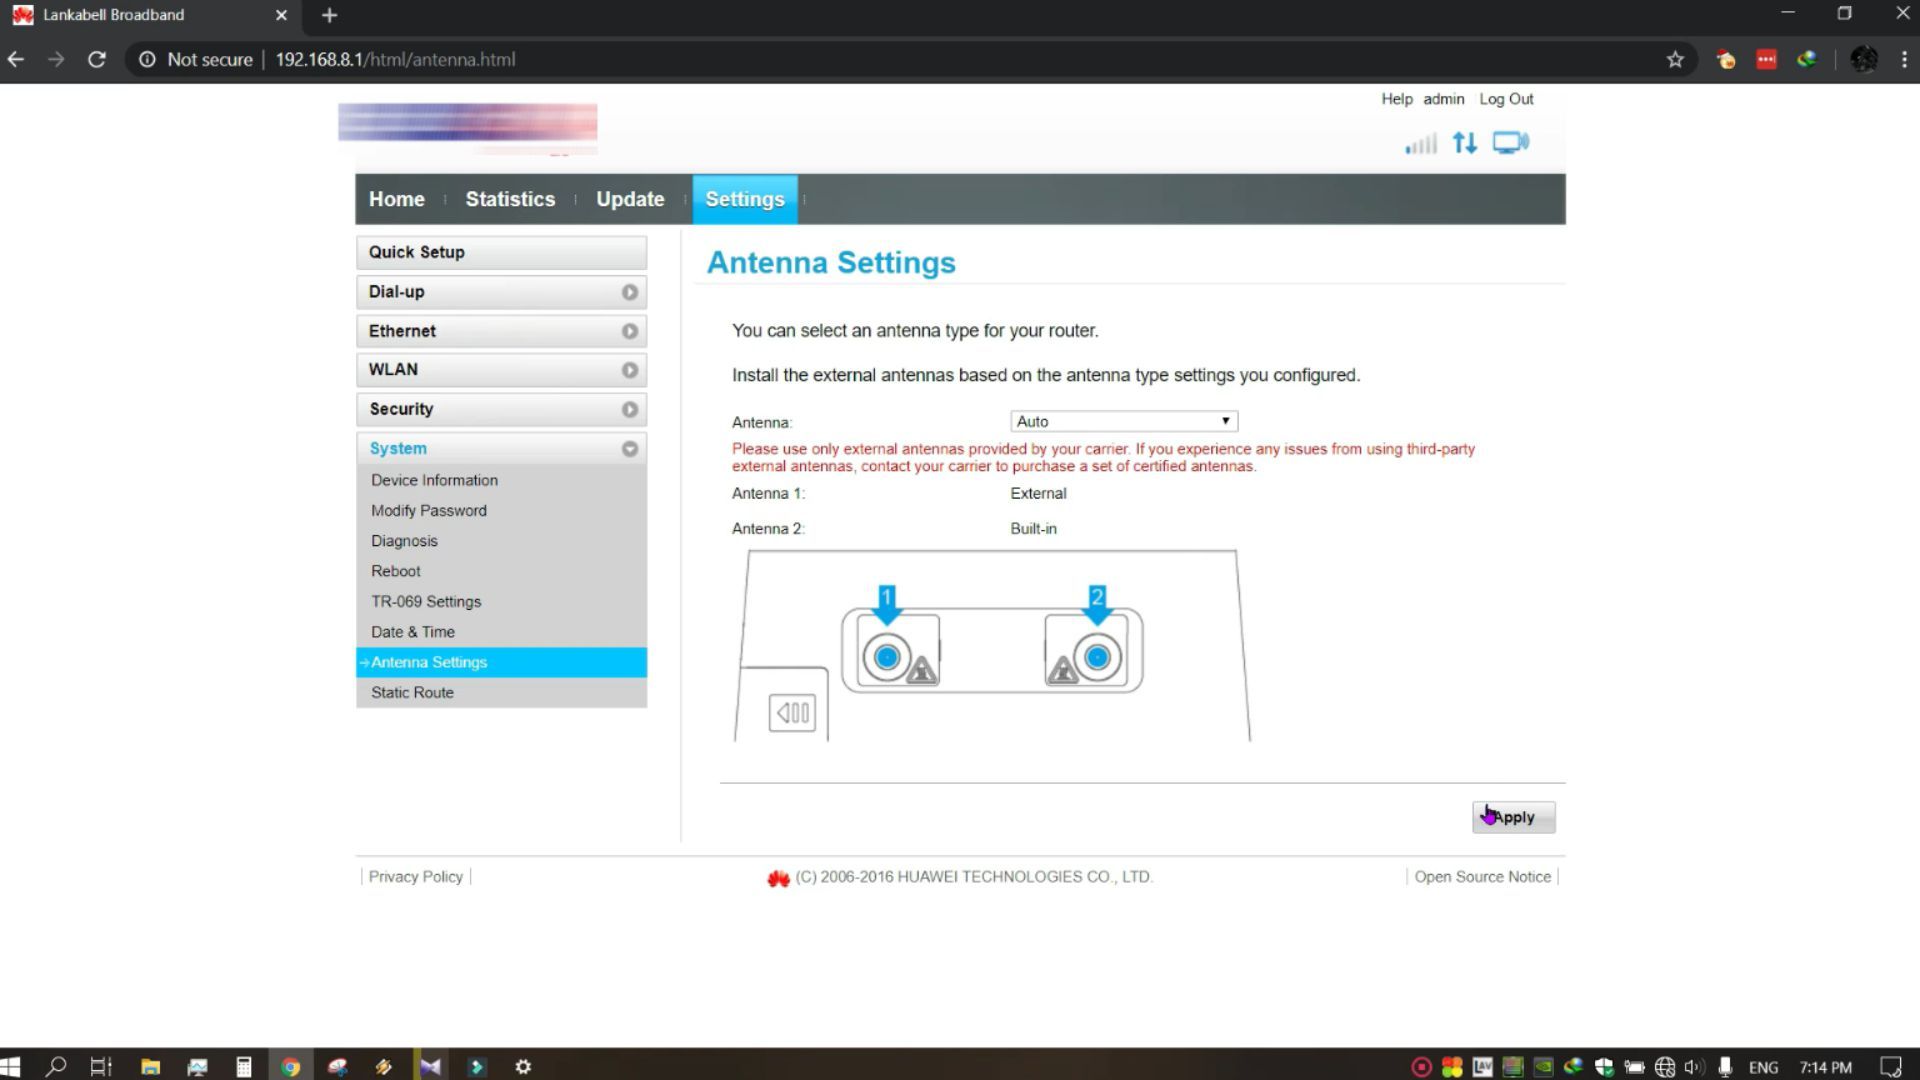
Task: Open the Antenna type dropdown
Action: pyautogui.click(x=1122, y=421)
